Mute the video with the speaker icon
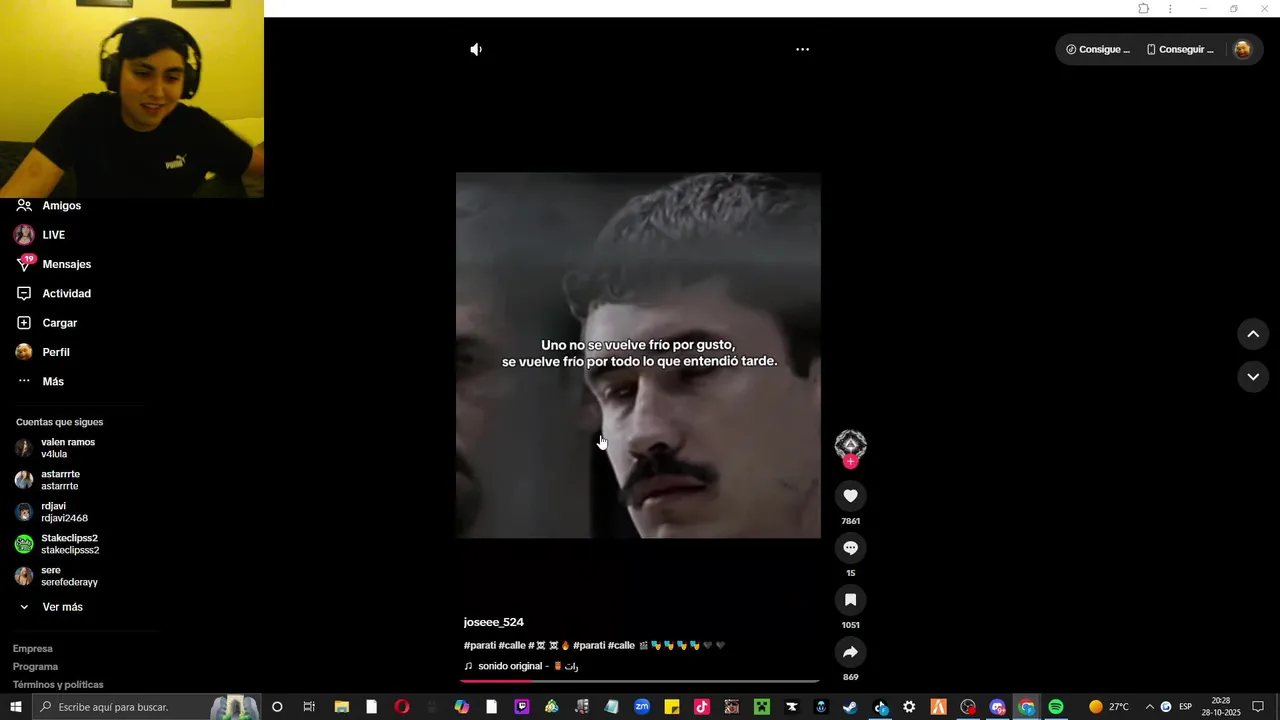The height and width of the screenshot is (720, 1280). (476, 49)
